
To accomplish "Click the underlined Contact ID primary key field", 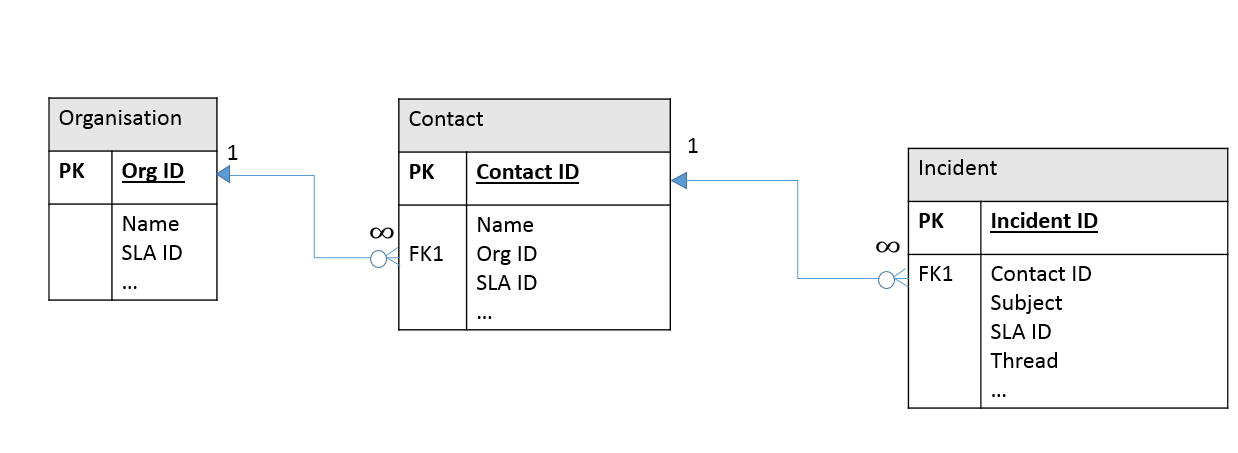I will coord(528,172).
